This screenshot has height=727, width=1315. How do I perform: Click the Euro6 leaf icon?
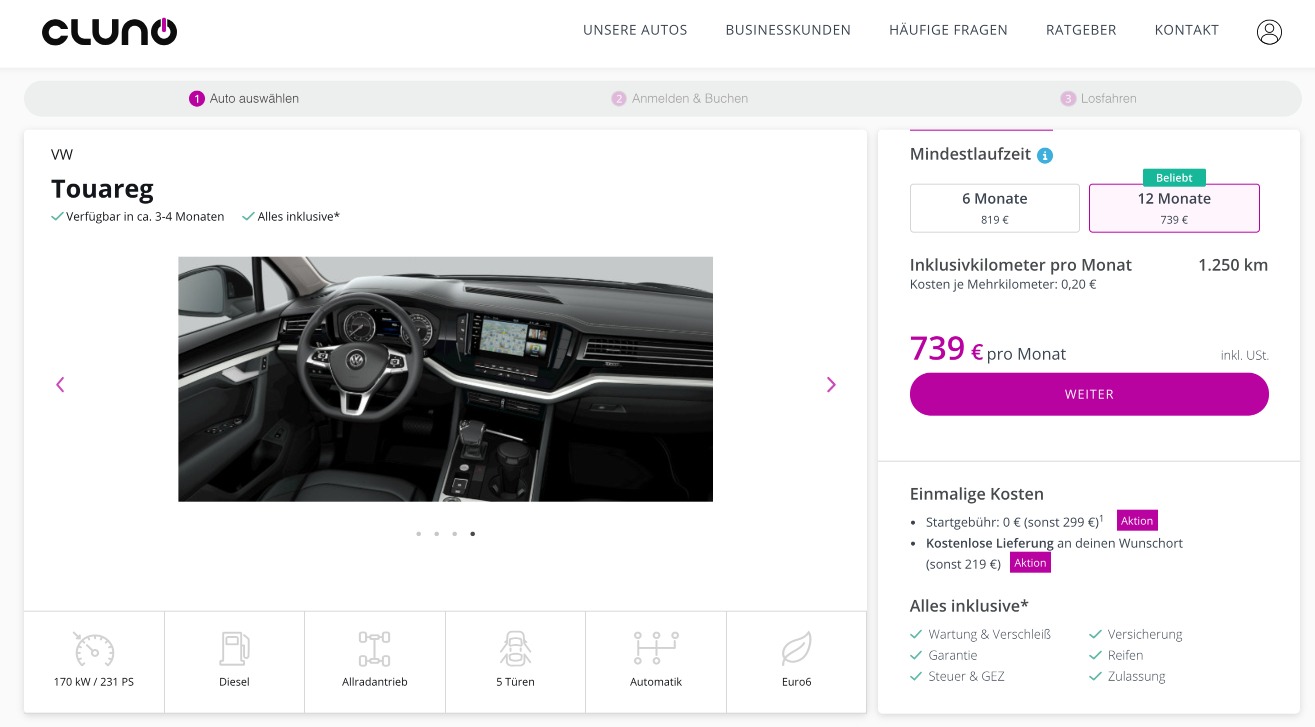click(796, 649)
